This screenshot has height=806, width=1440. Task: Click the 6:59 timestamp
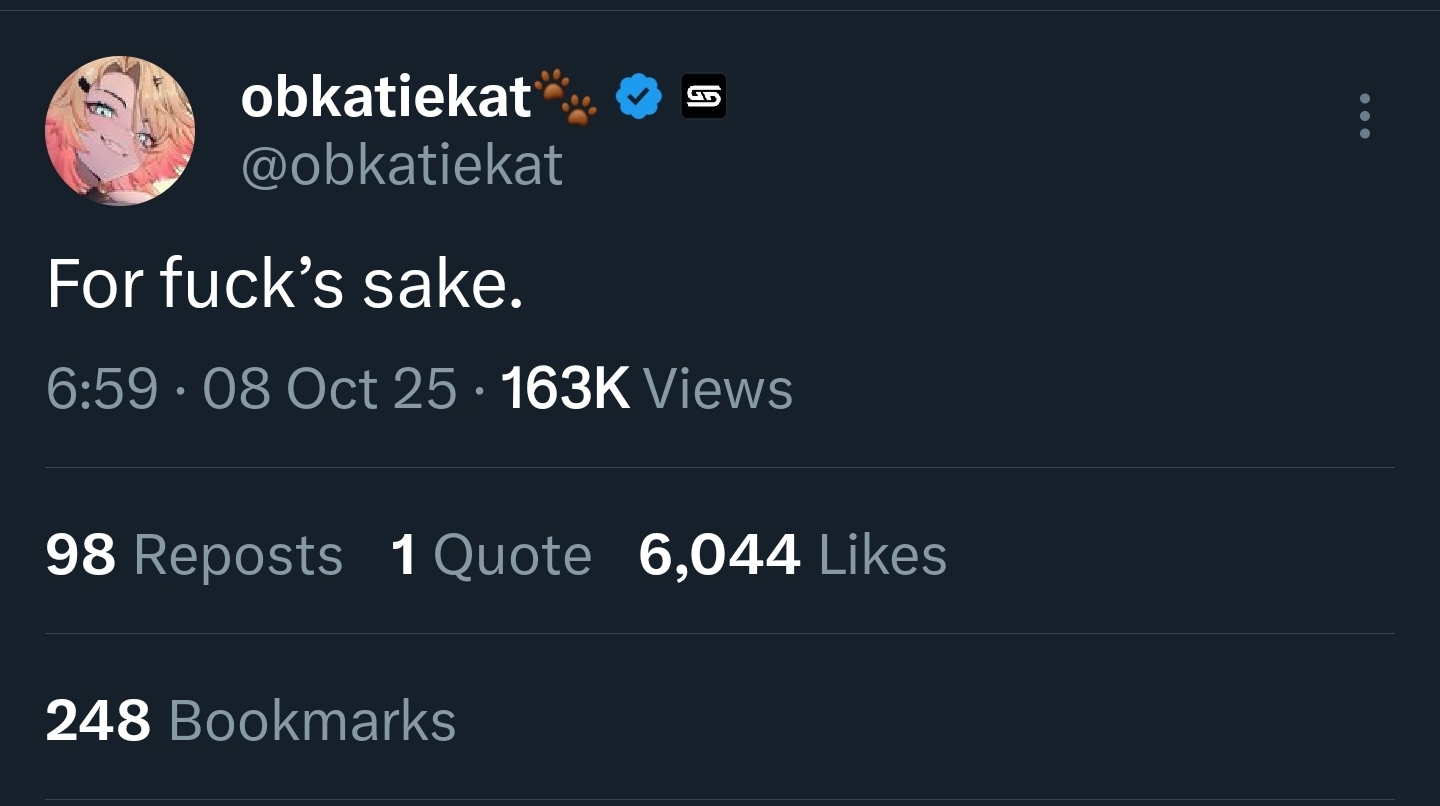(x=102, y=388)
